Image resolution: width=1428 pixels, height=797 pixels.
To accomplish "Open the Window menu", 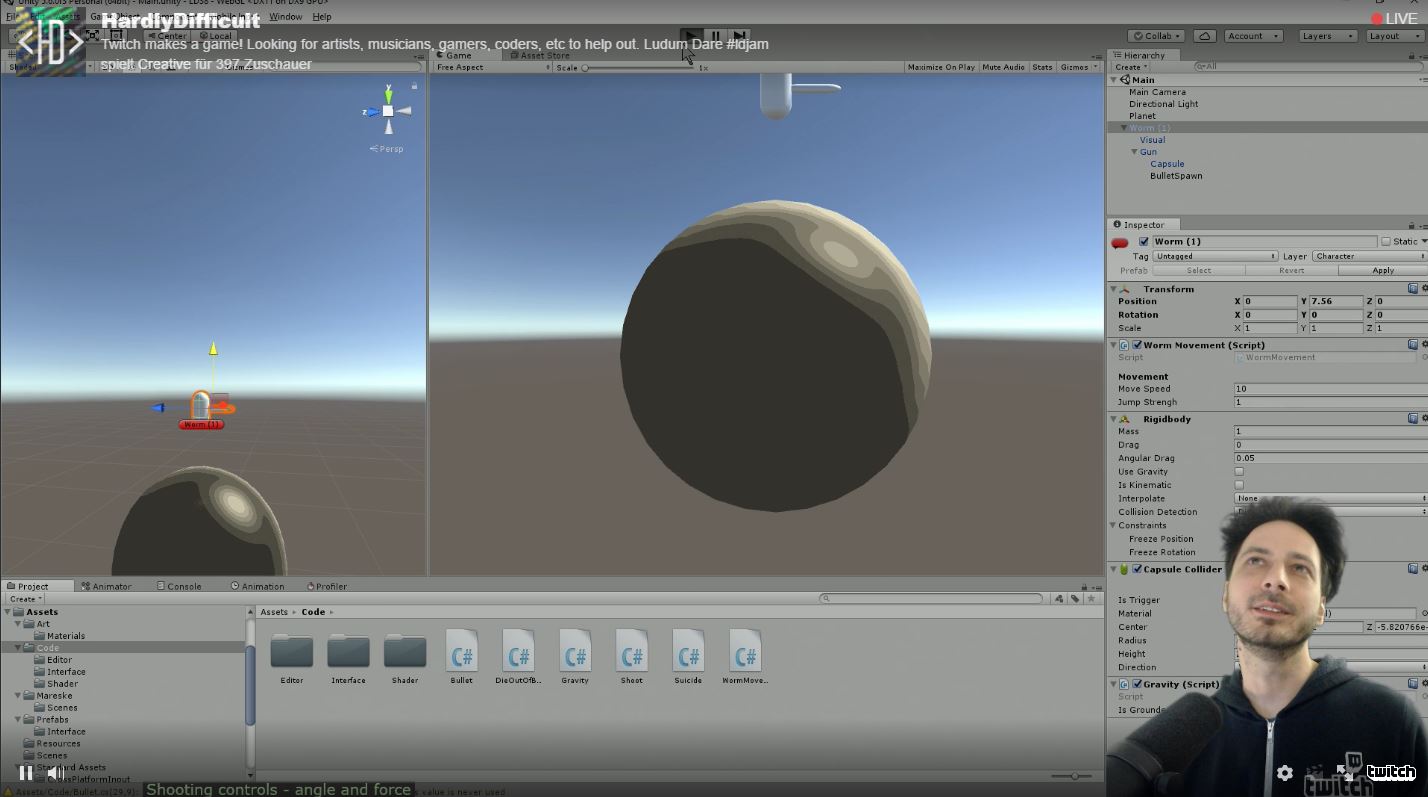I will click(285, 17).
